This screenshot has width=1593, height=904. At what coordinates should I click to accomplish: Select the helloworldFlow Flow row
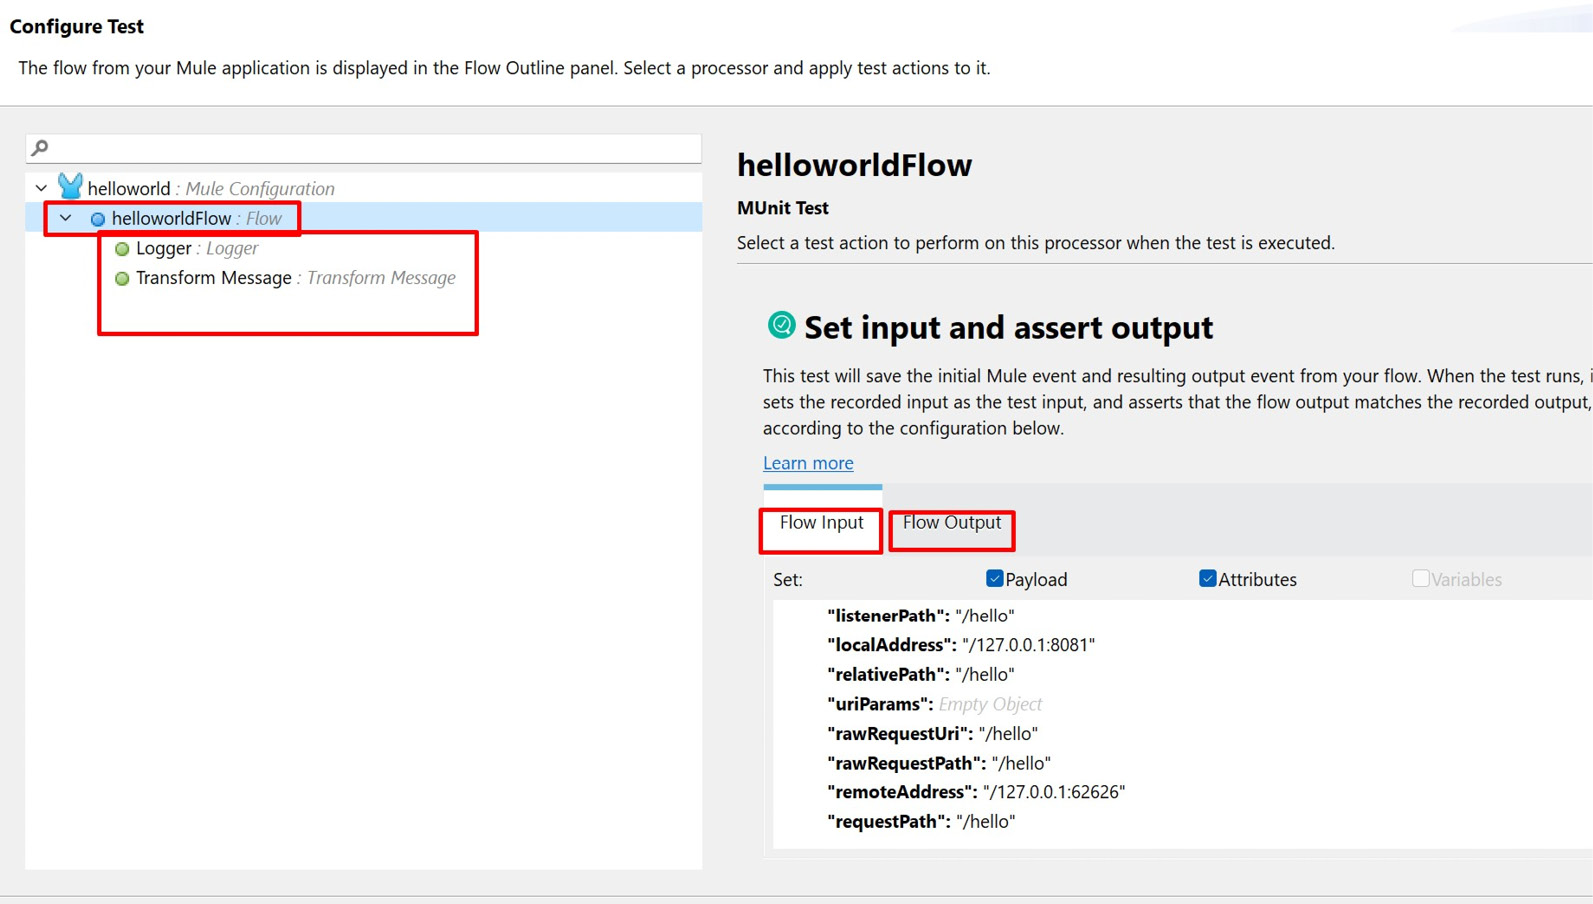tap(364, 218)
